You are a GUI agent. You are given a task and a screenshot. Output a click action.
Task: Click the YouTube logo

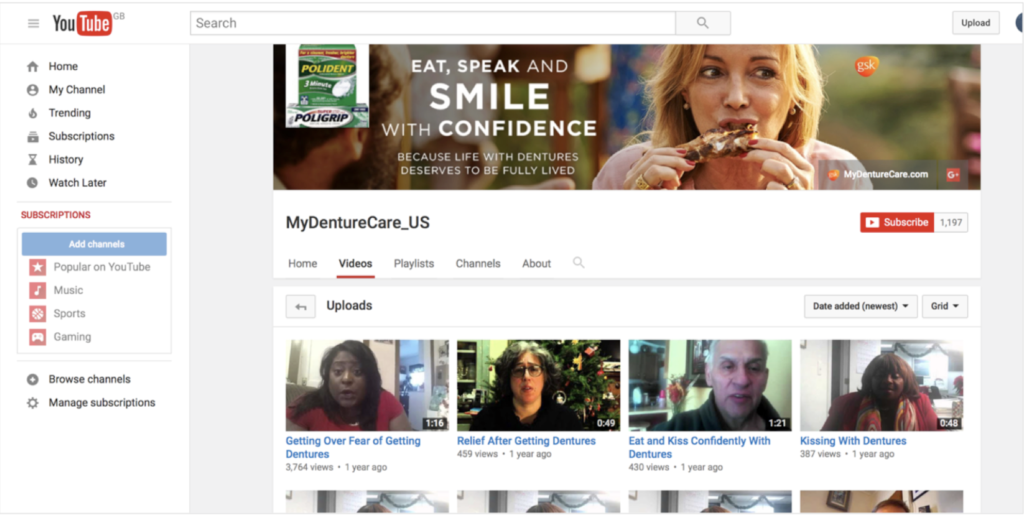tap(83, 23)
